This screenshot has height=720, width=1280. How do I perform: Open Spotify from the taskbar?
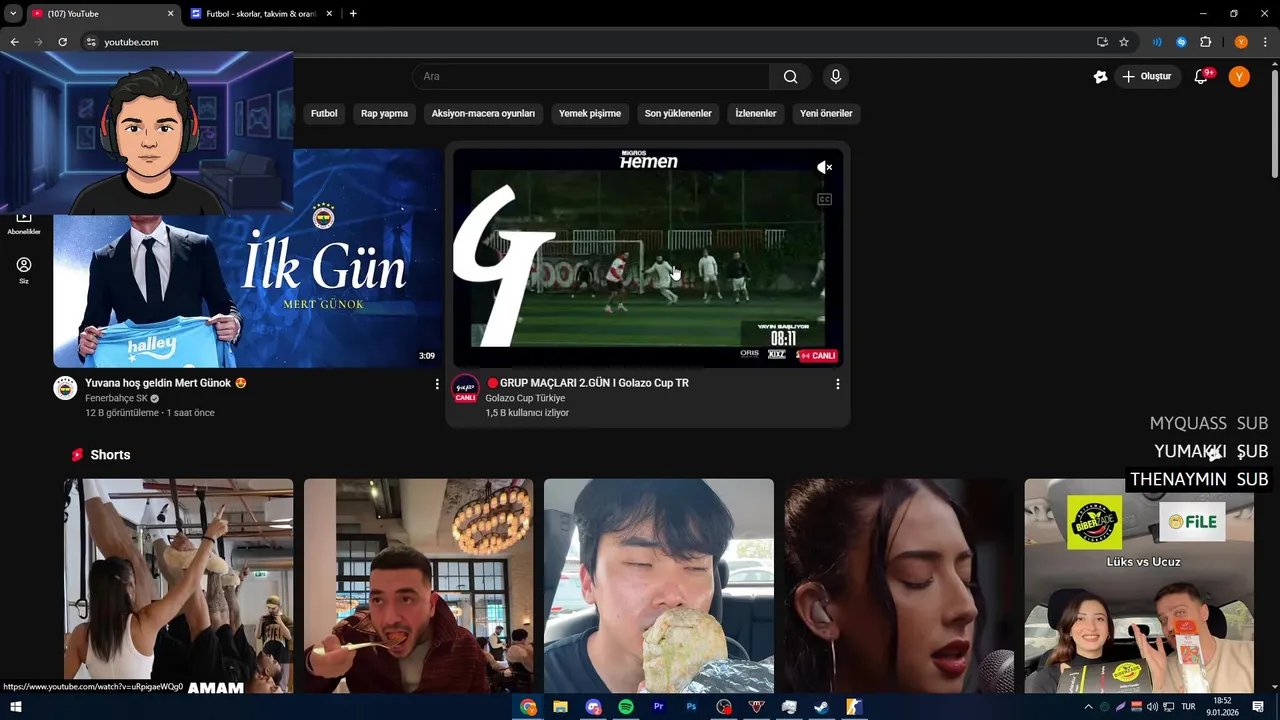coord(626,707)
